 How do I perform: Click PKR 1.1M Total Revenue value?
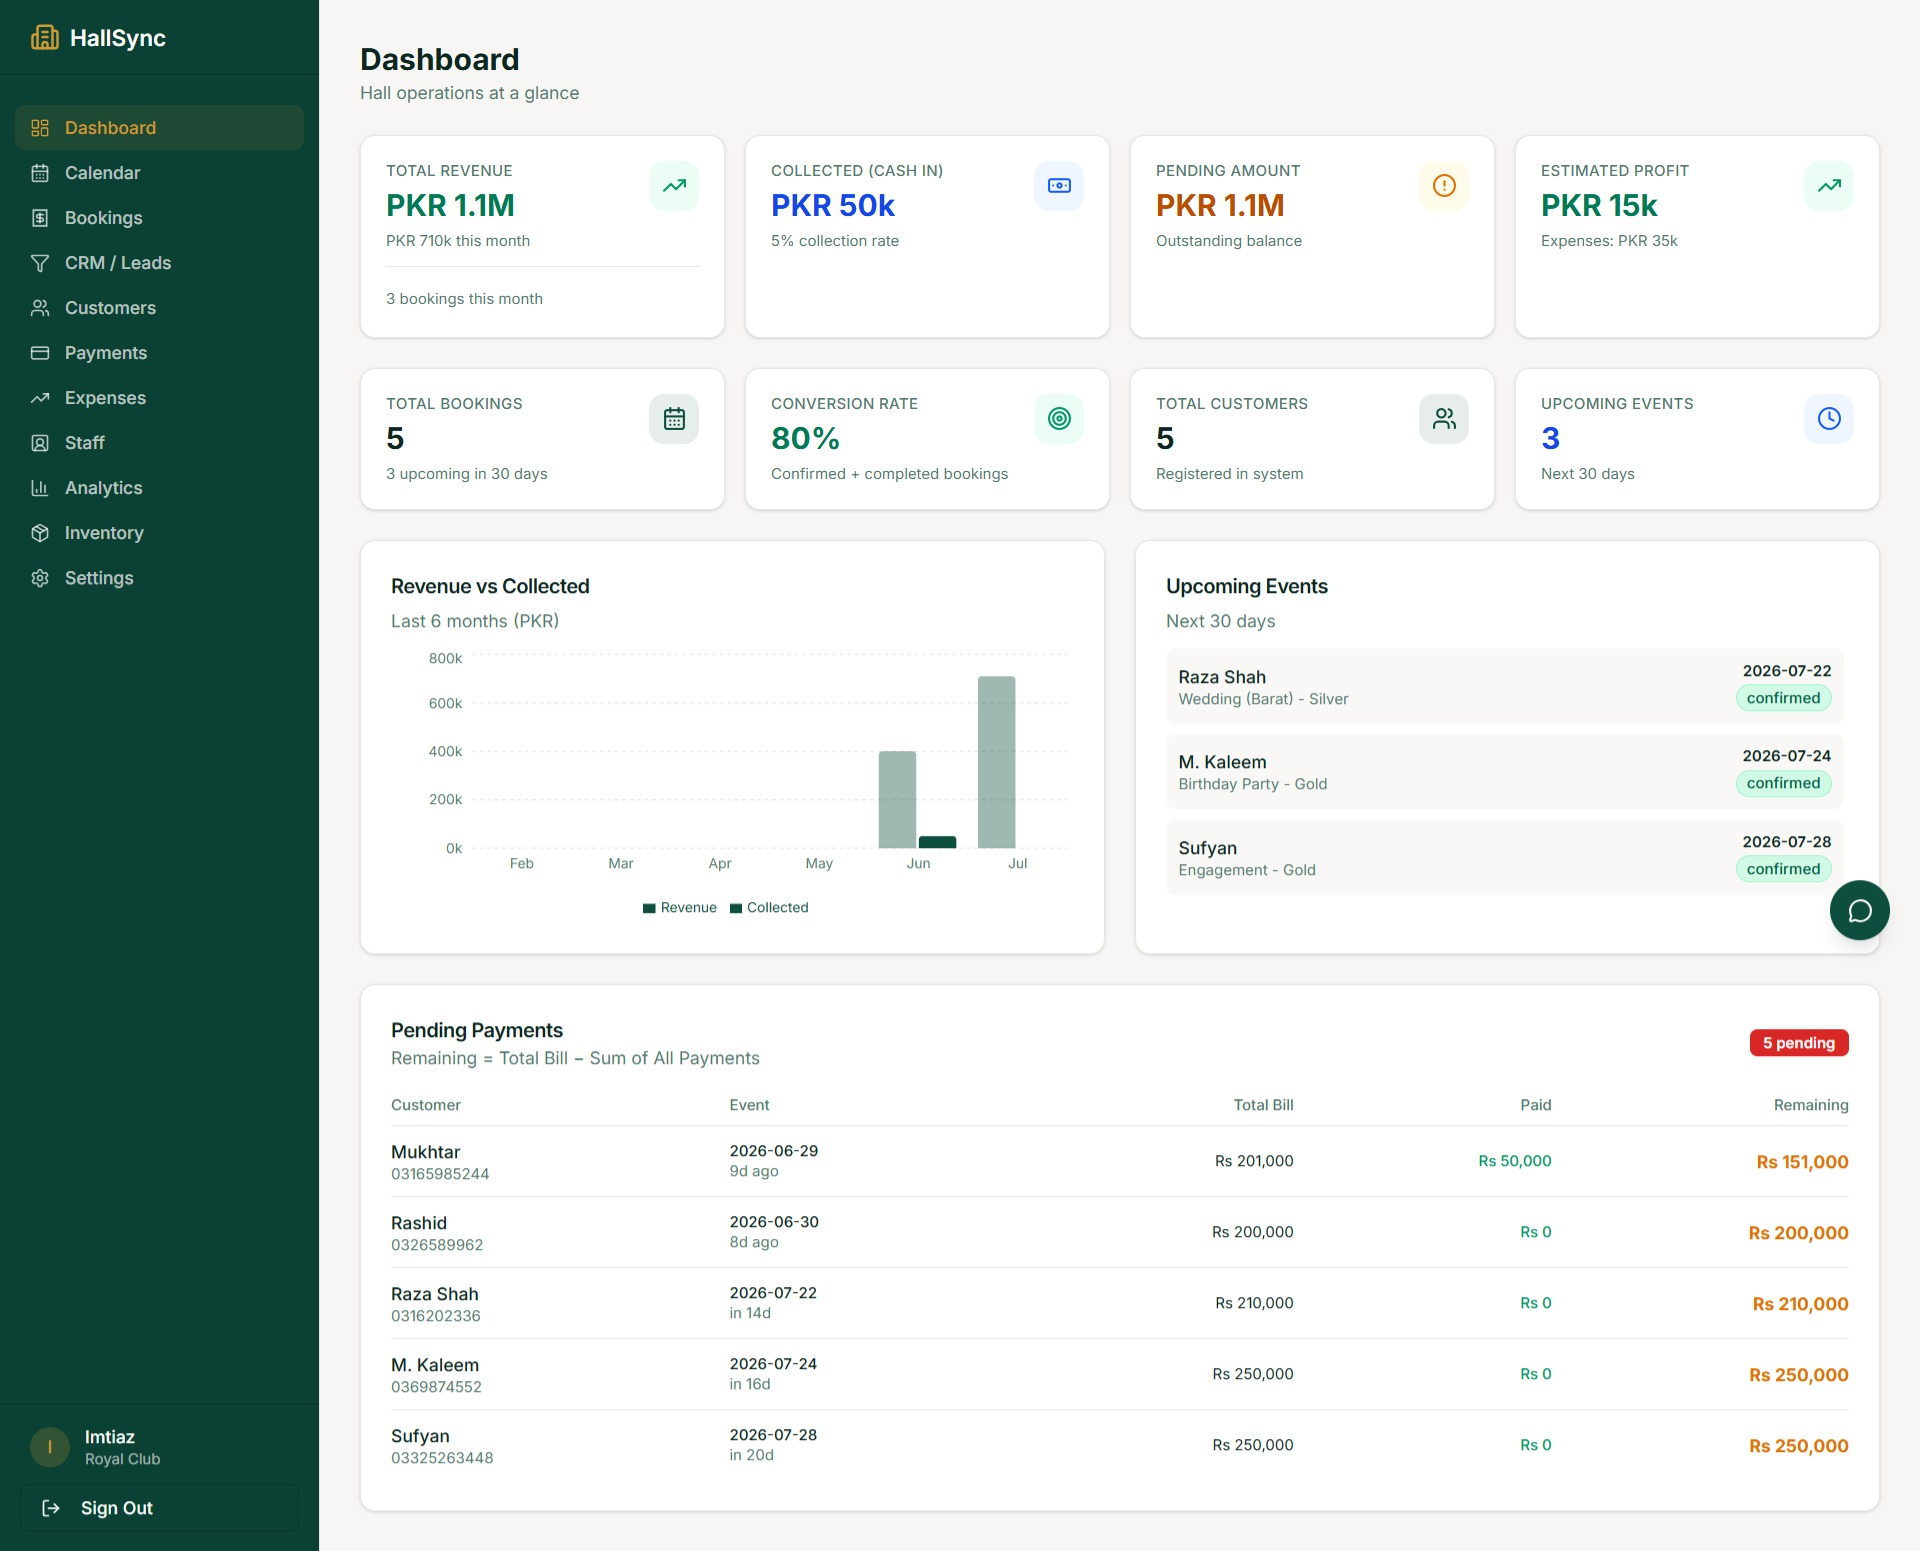click(450, 205)
